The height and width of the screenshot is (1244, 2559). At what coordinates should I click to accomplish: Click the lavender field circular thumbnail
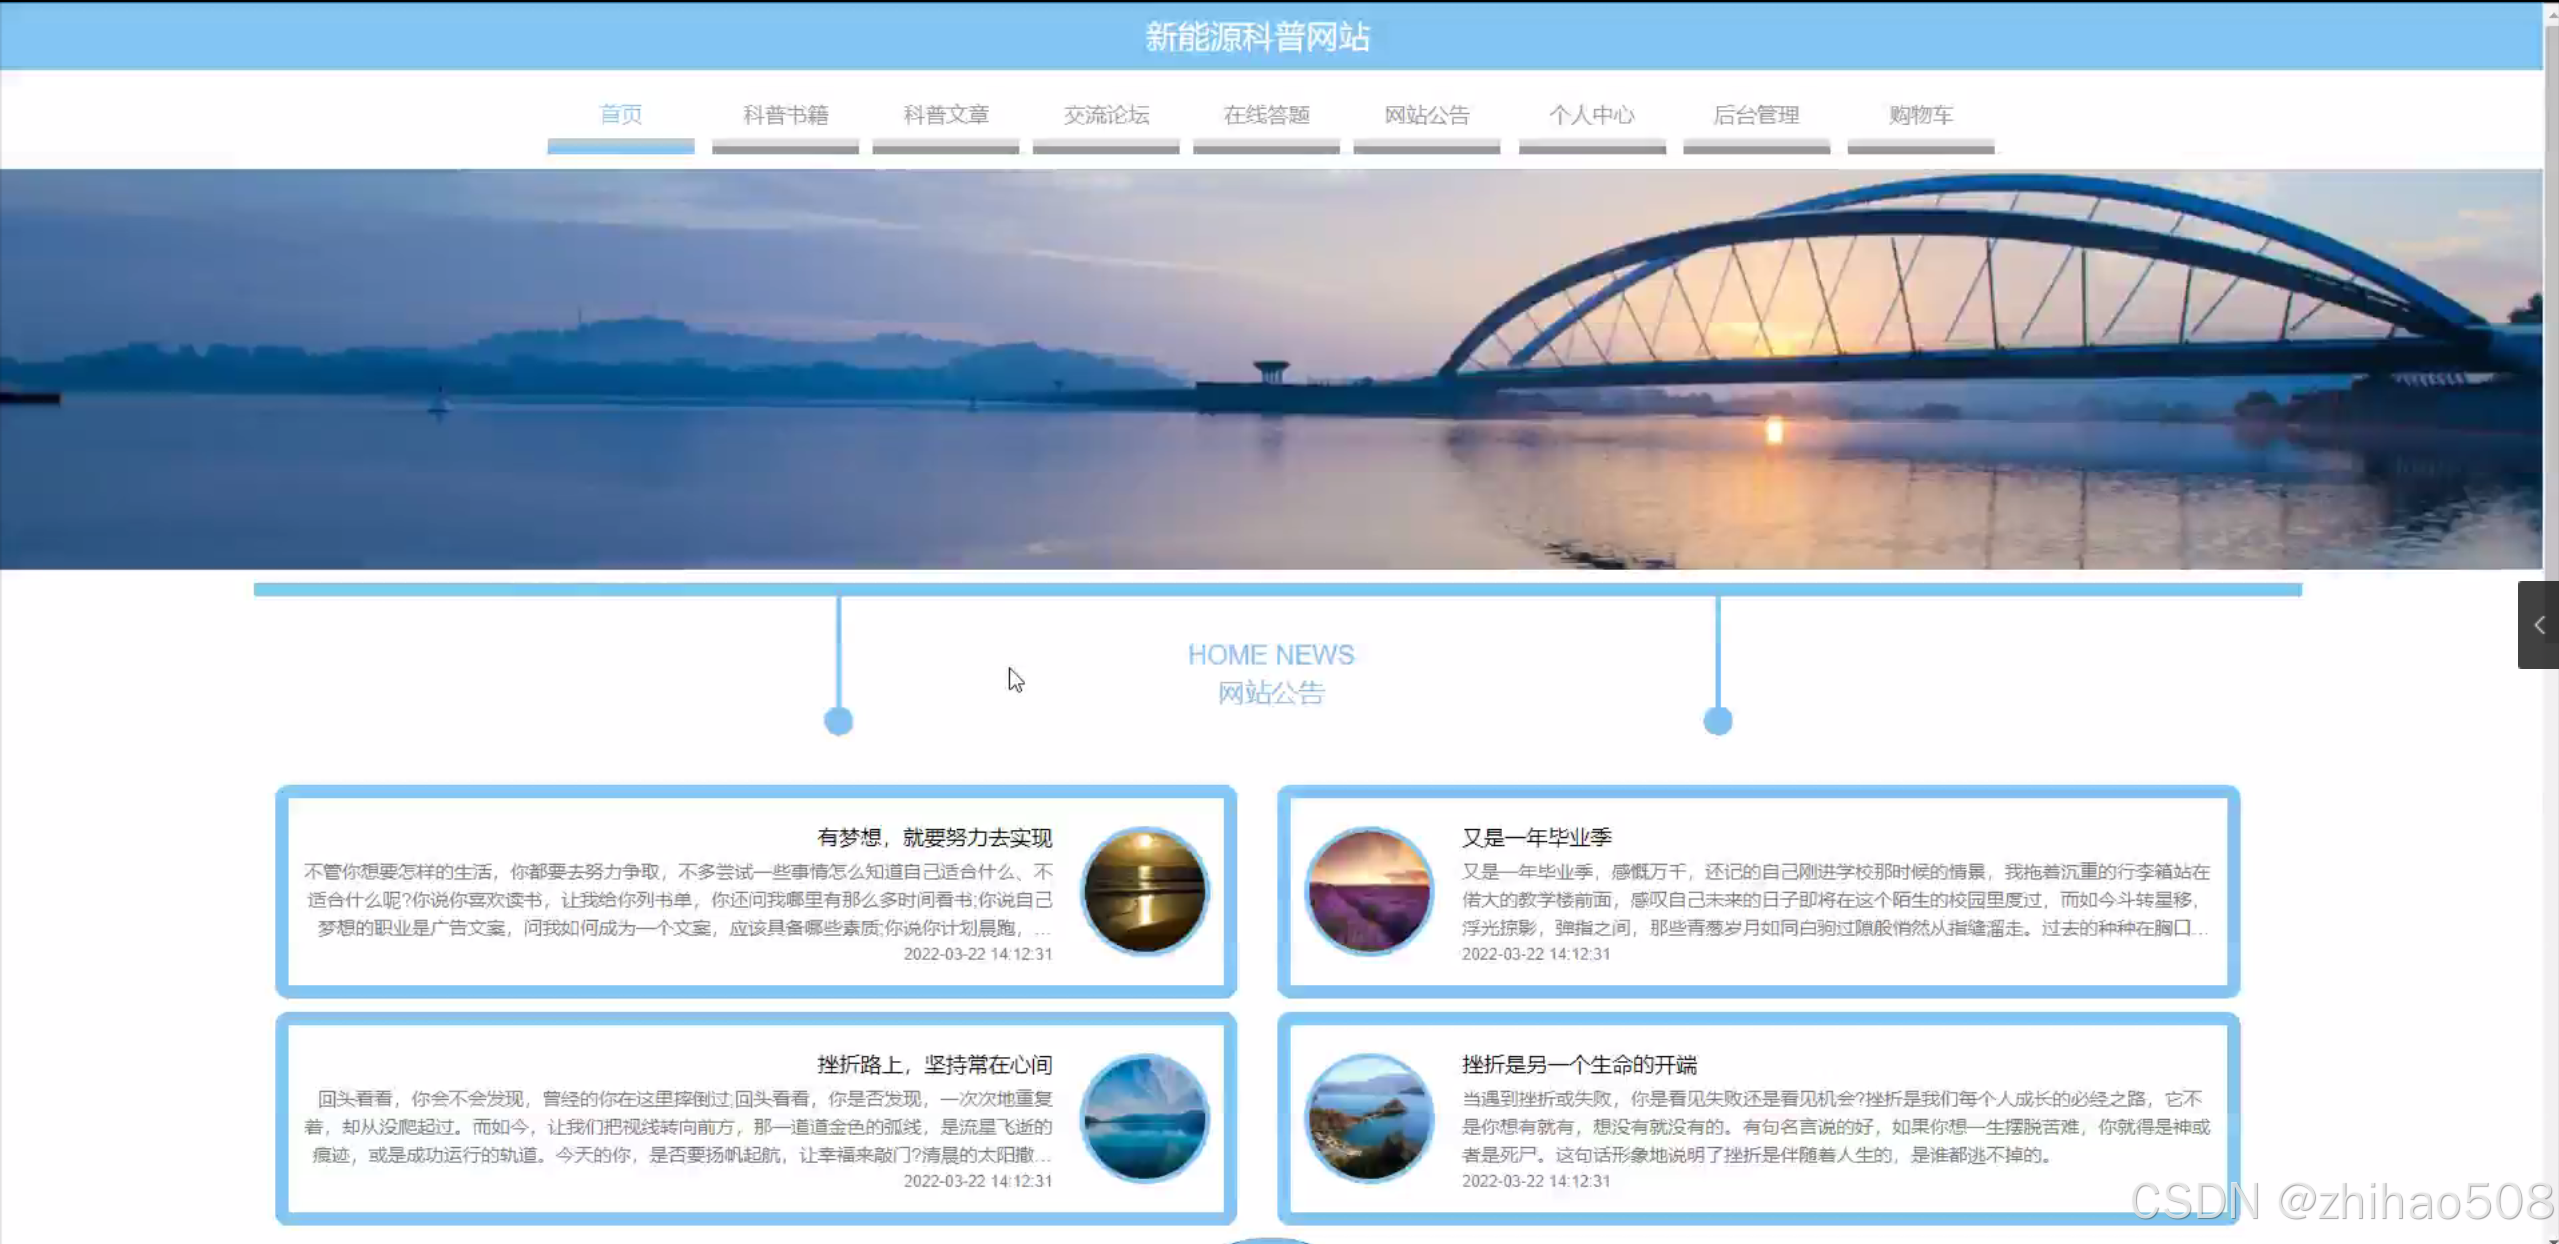(x=1369, y=890)
